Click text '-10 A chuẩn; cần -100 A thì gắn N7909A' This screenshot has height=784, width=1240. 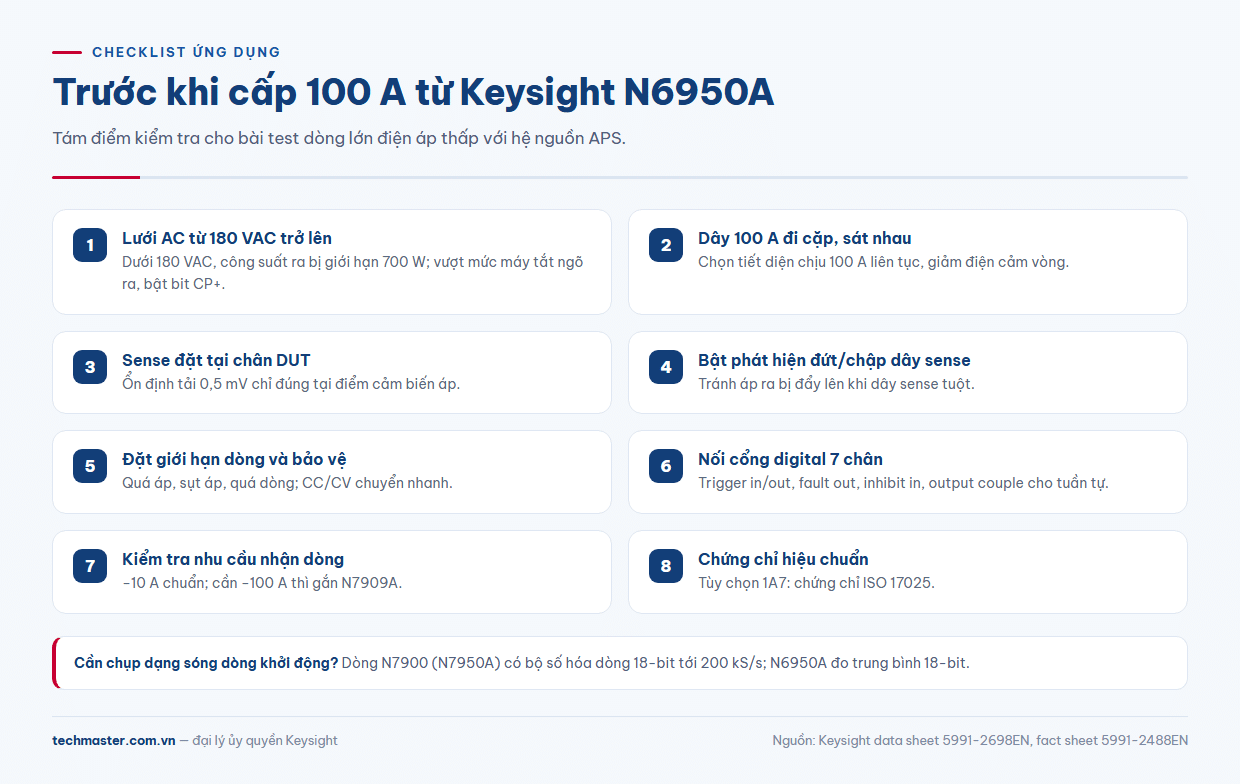(x=262, y=583)
